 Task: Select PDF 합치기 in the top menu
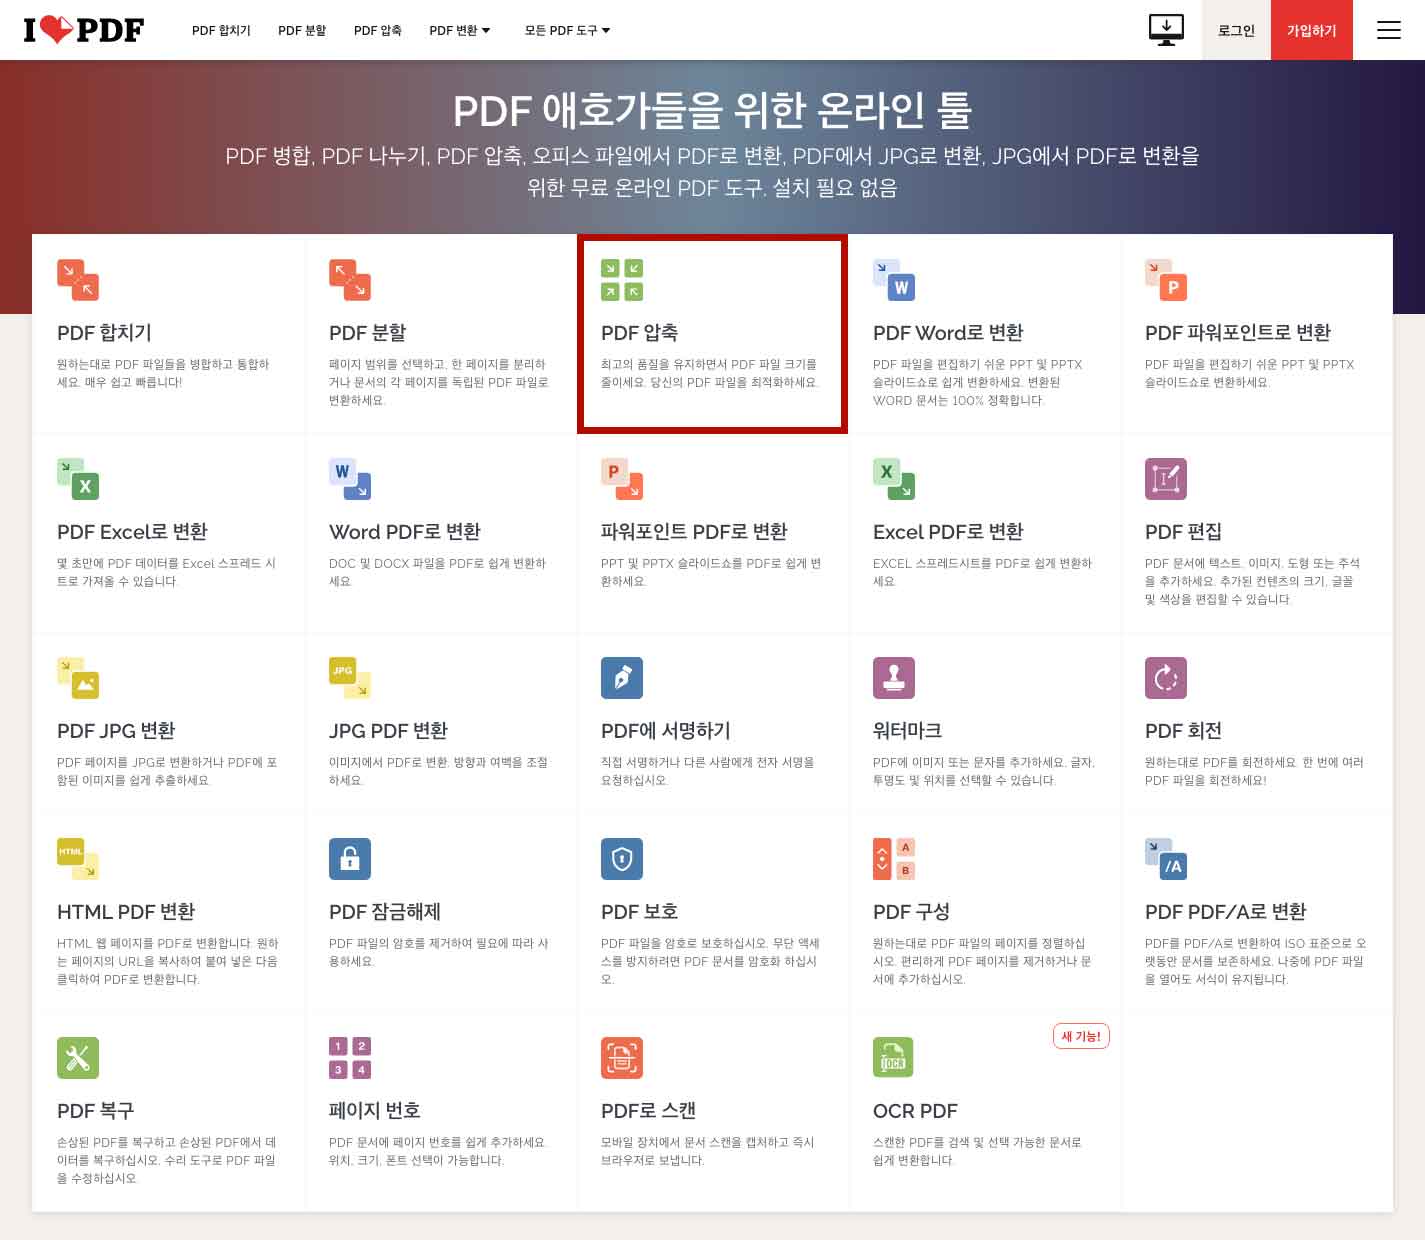[x=221, y=30]
